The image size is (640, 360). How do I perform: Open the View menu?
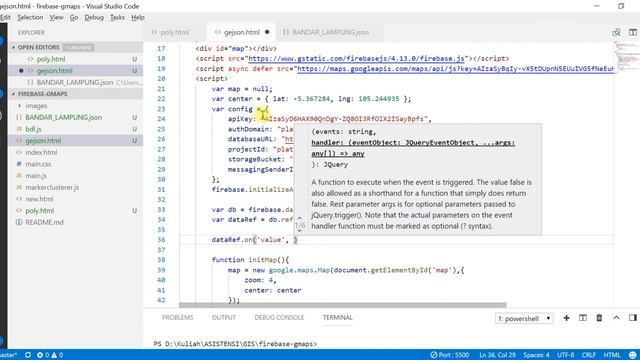[x=56, y=17]
